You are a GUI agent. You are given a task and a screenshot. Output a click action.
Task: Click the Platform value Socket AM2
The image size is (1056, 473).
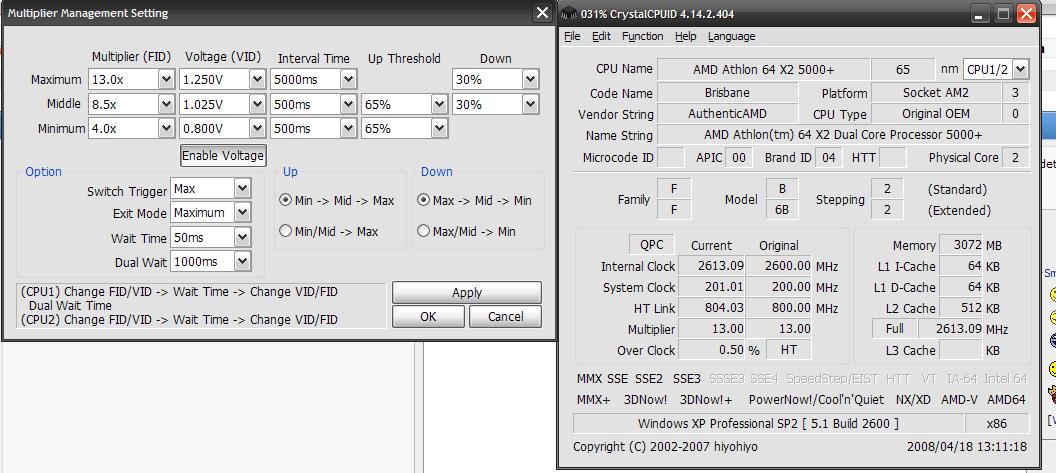[935, 94]
